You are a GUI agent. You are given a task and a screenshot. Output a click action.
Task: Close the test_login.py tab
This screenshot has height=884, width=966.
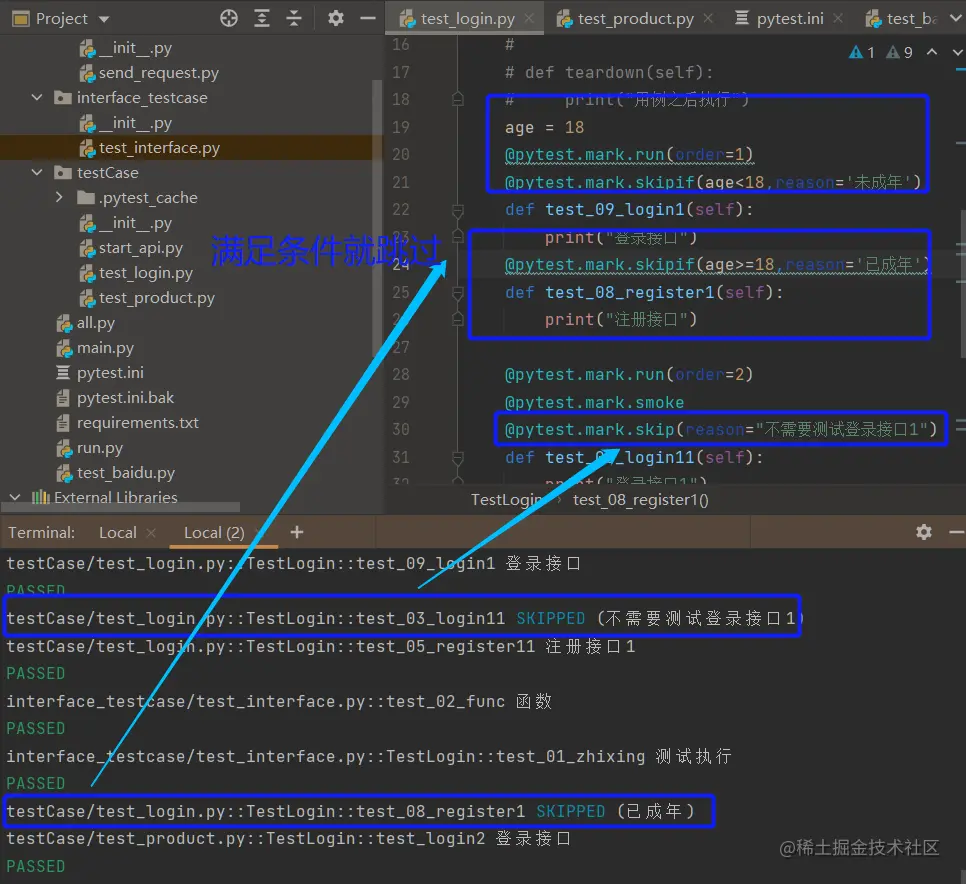point(529,19)
